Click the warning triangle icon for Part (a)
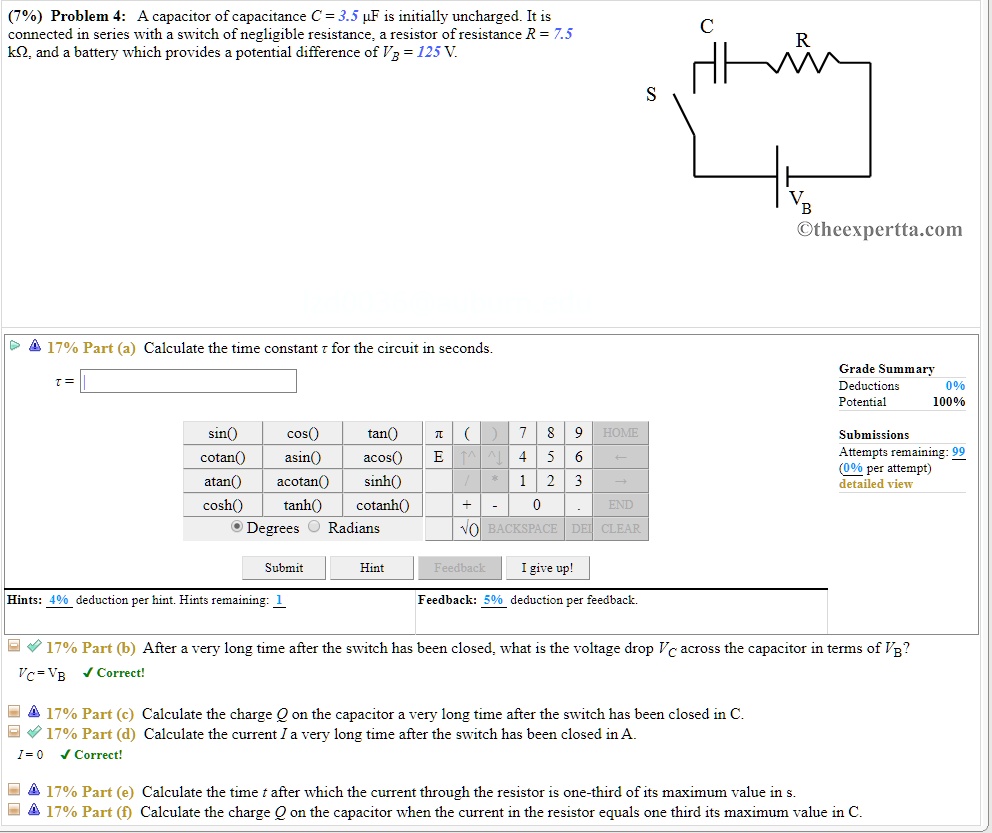Image resolution: width=992 pixels, height=833 pixels. click(33, 345)
